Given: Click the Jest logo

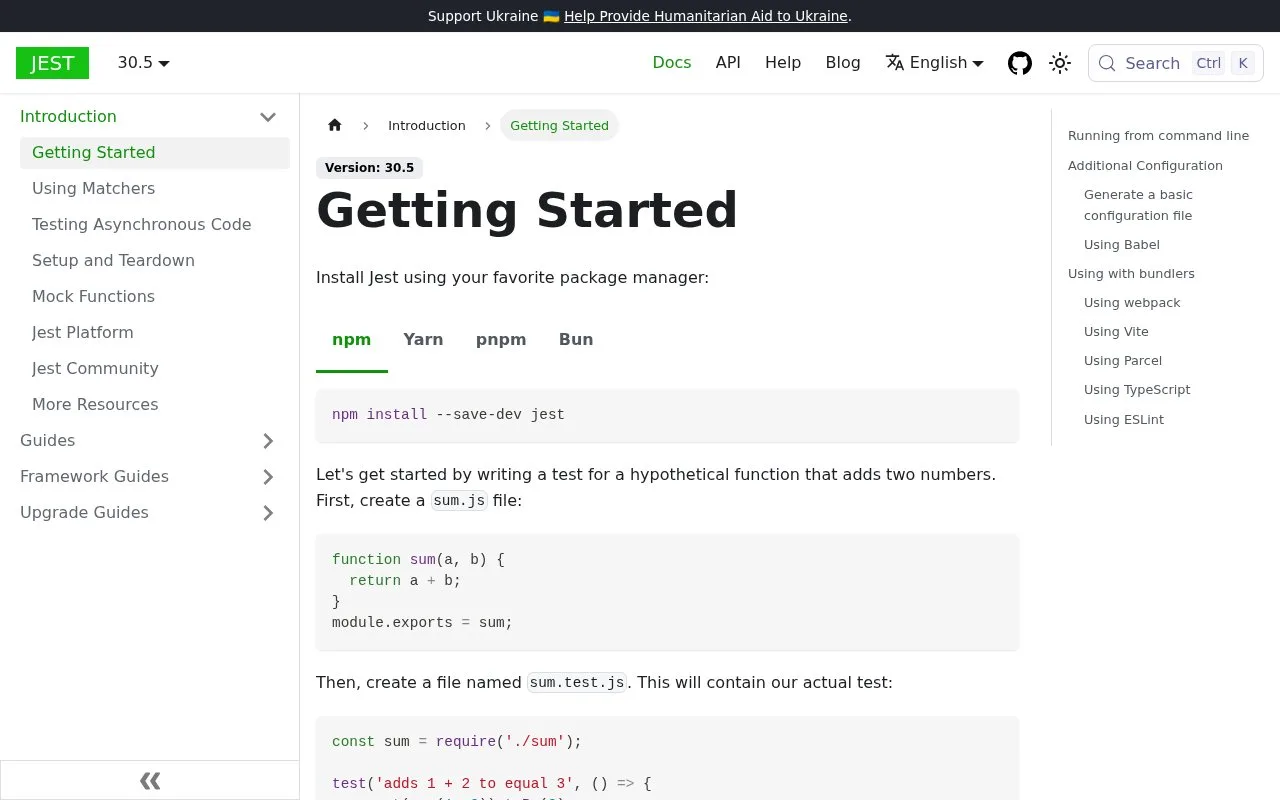Looking at the screenshot, I should pos(52,63).
